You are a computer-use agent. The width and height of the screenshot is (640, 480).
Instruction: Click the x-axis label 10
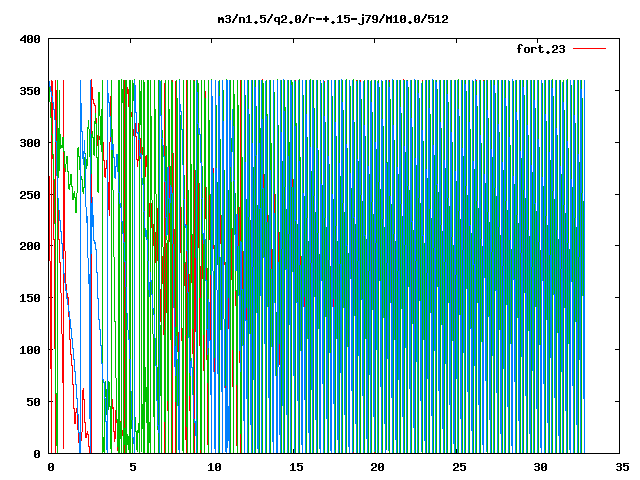[x=214, y=467]
